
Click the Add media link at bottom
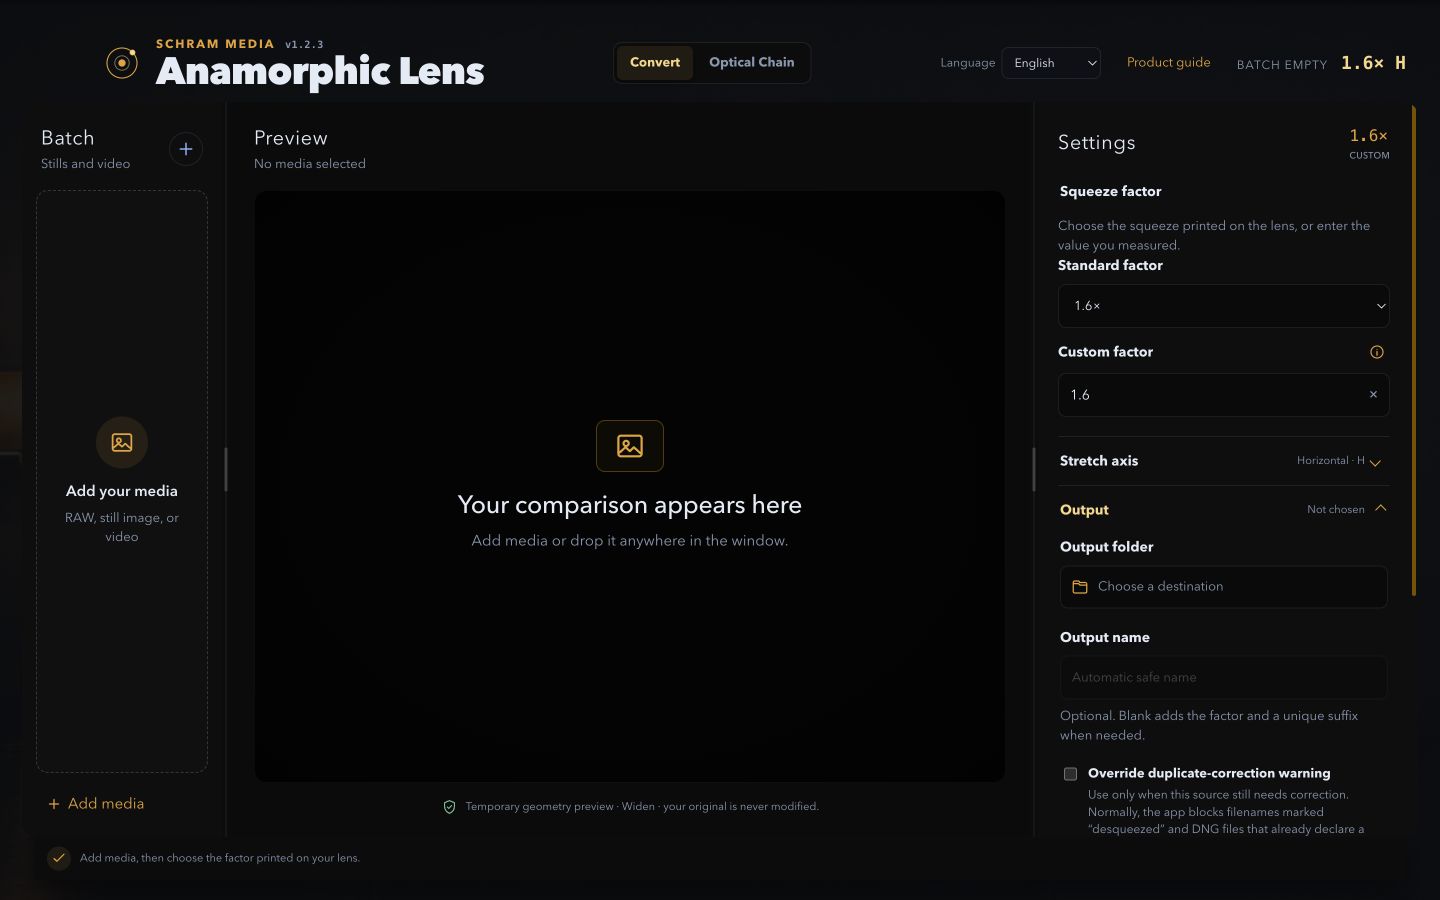pyautogui.click(x=96, y=803)
